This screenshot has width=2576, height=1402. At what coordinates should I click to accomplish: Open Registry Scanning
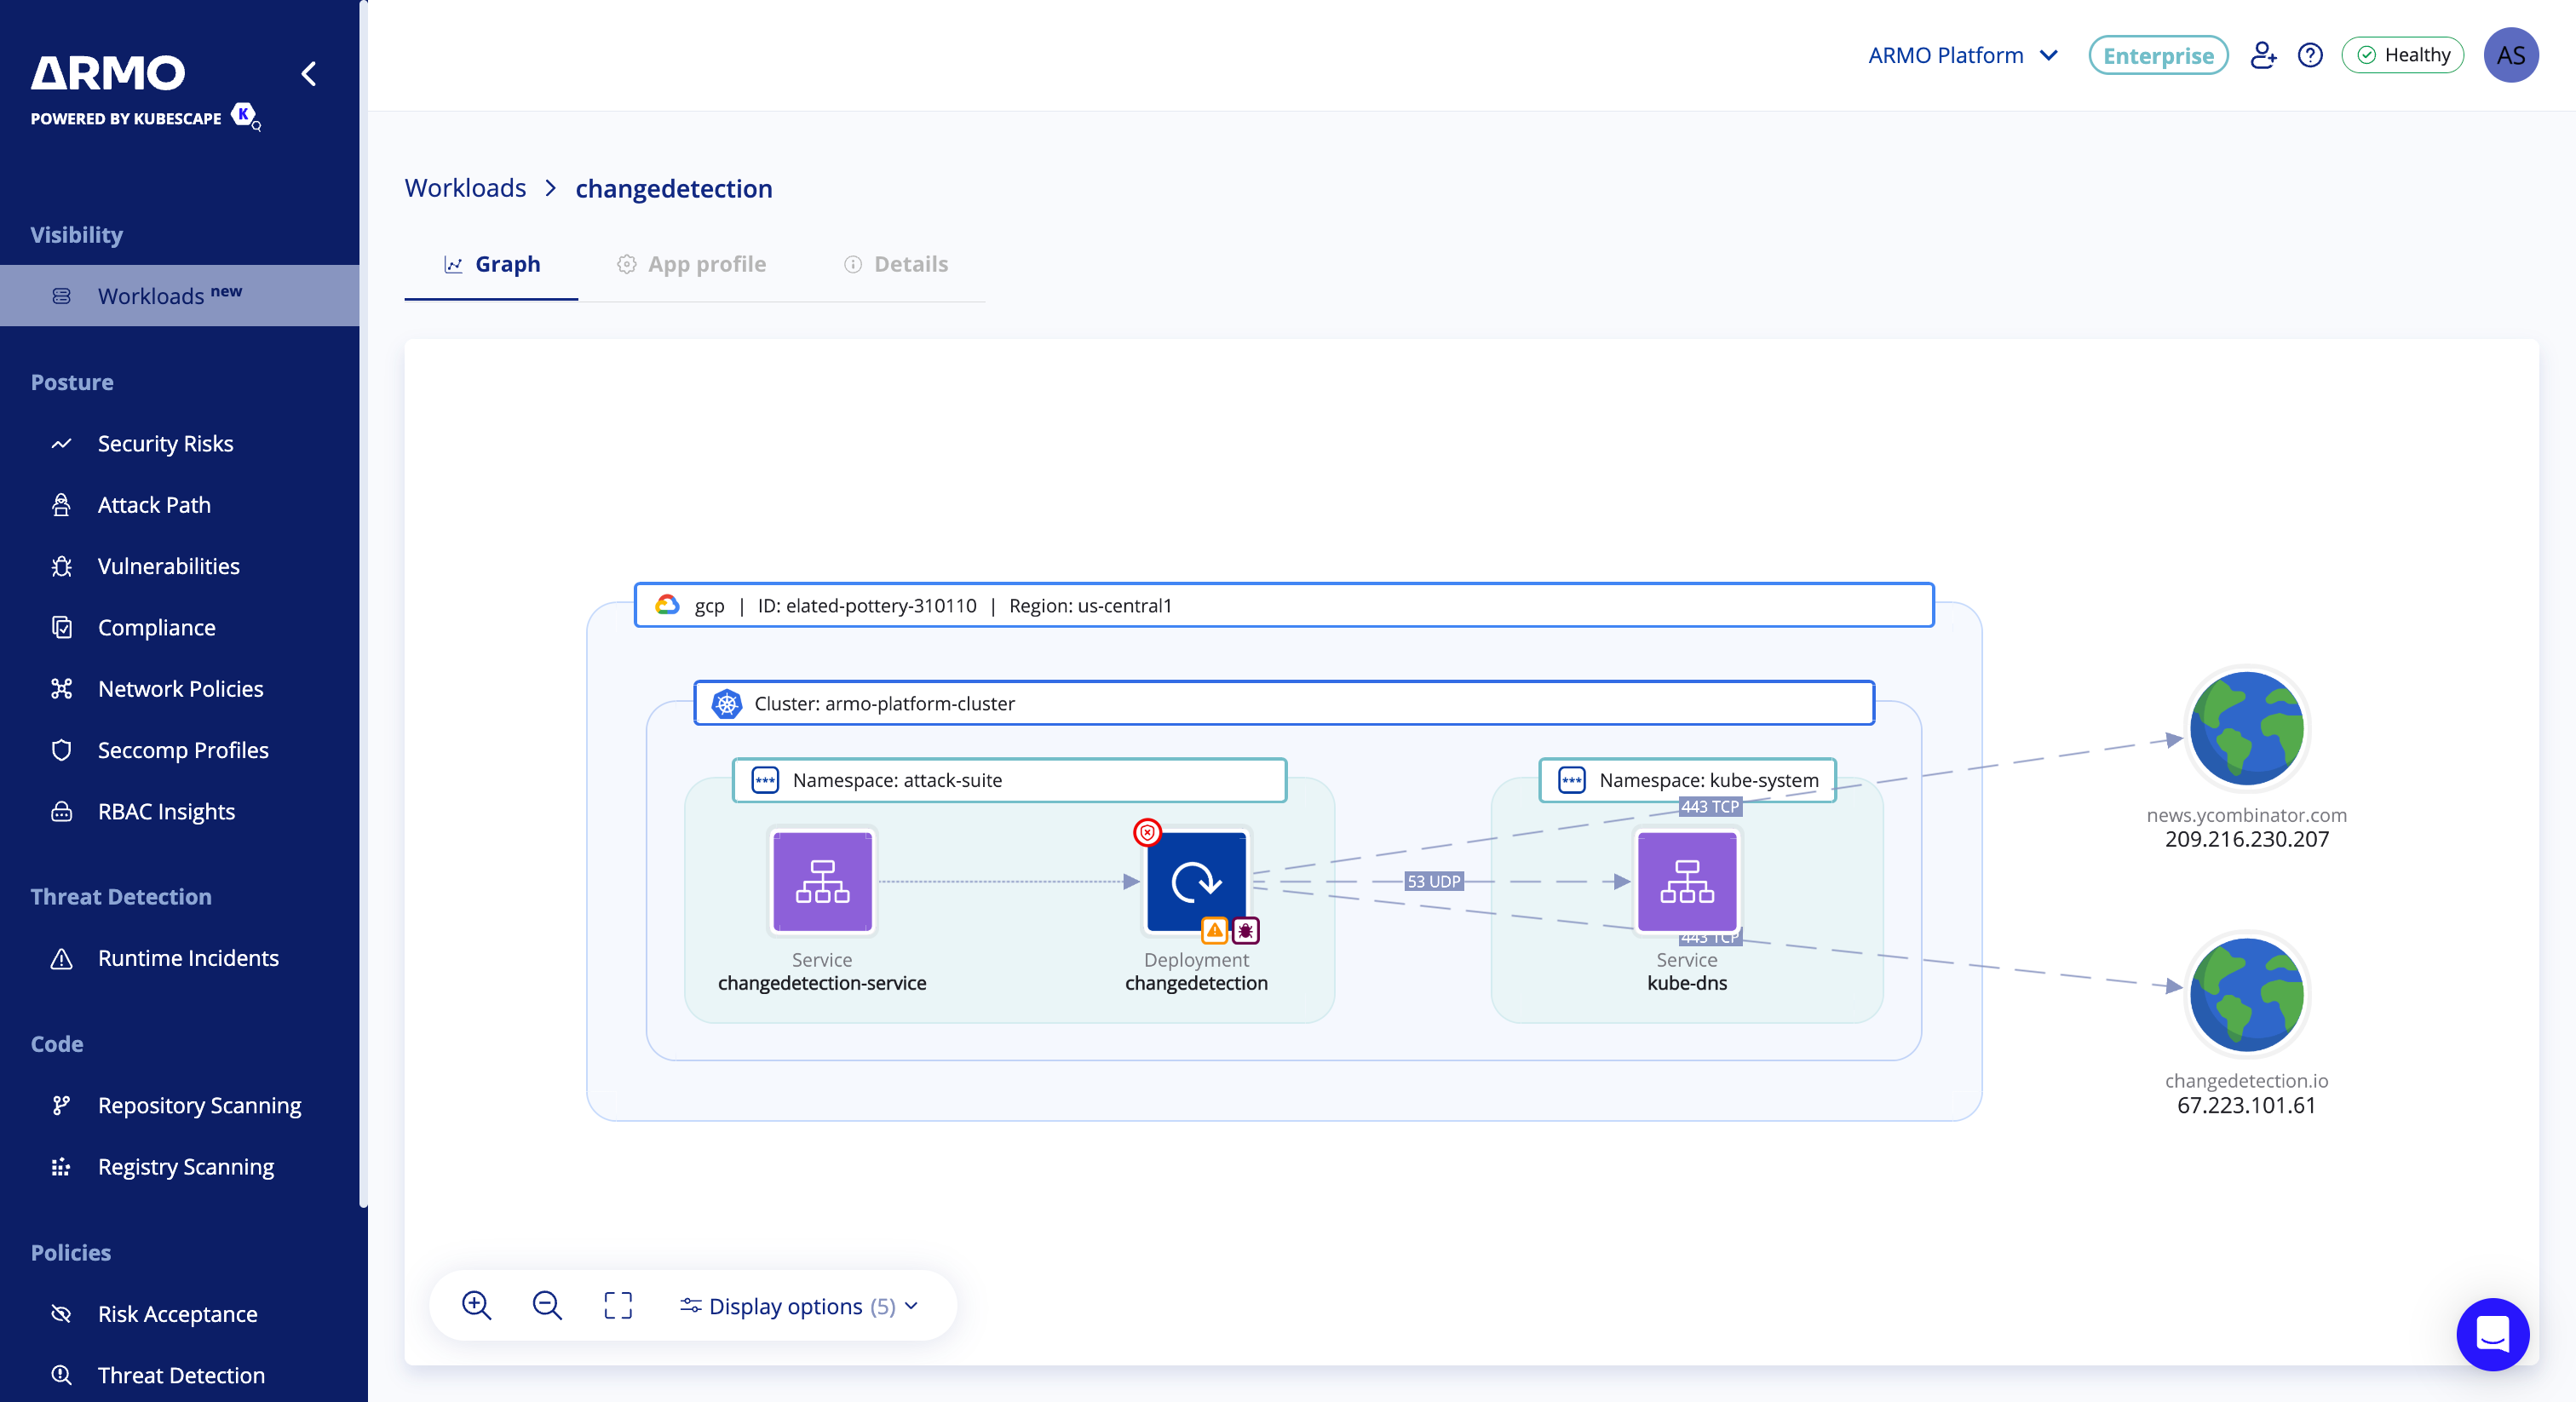185,1166
